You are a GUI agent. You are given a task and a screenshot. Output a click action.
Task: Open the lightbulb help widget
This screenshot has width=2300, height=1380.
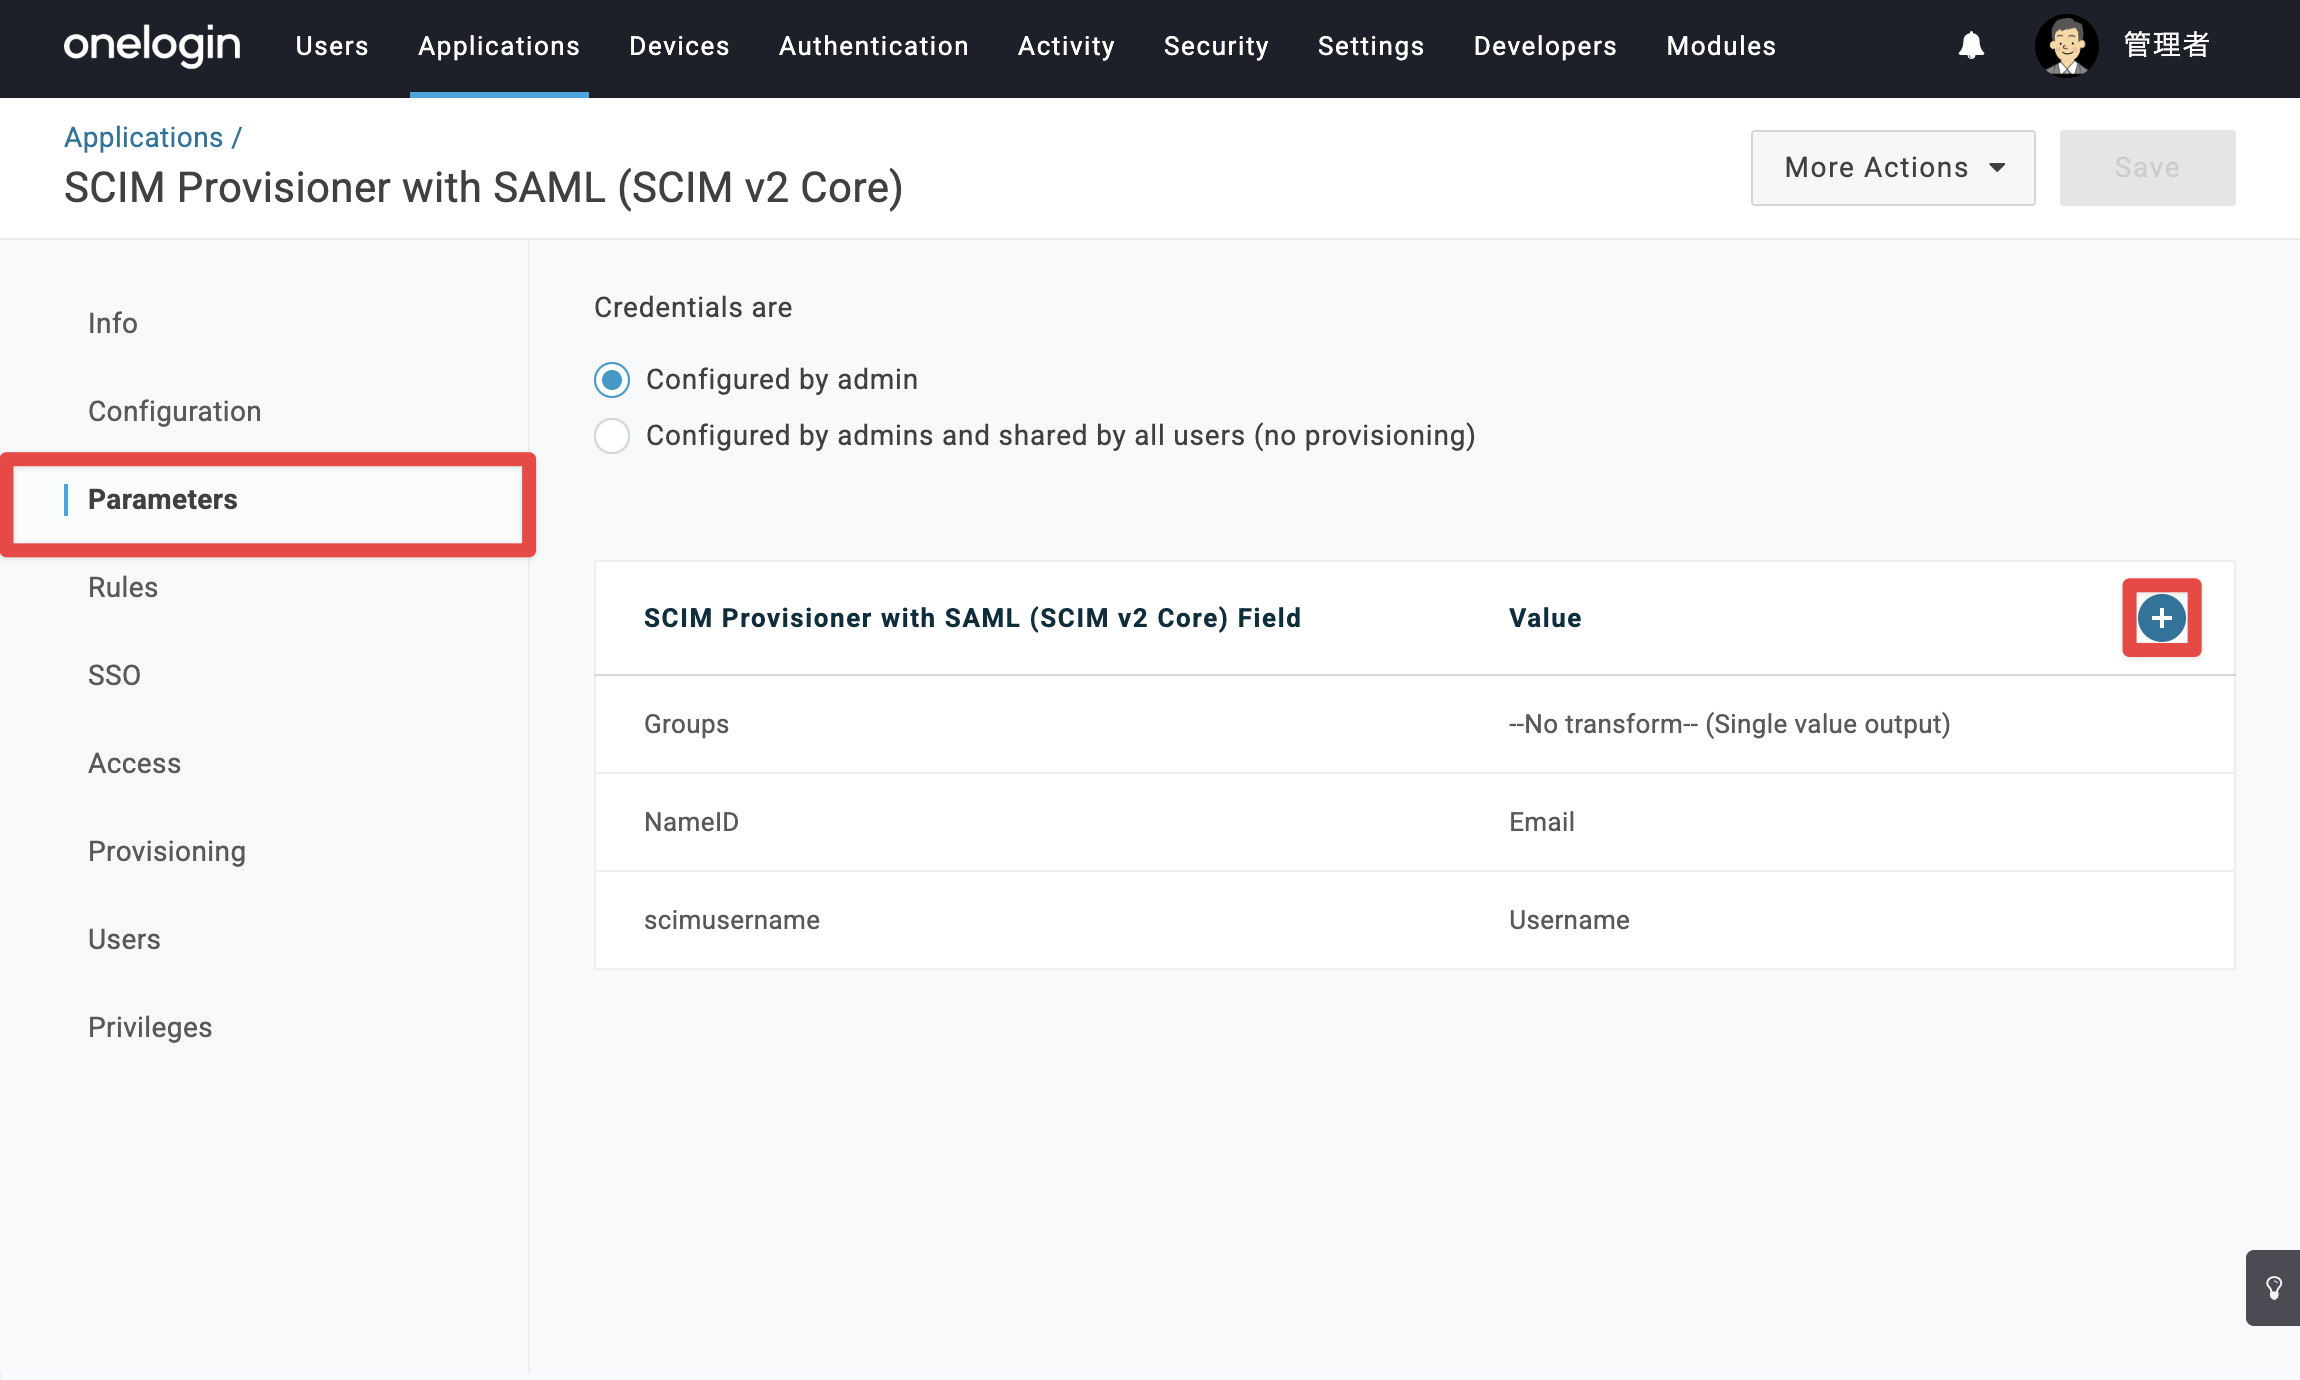click(x=2273, y=1288)
